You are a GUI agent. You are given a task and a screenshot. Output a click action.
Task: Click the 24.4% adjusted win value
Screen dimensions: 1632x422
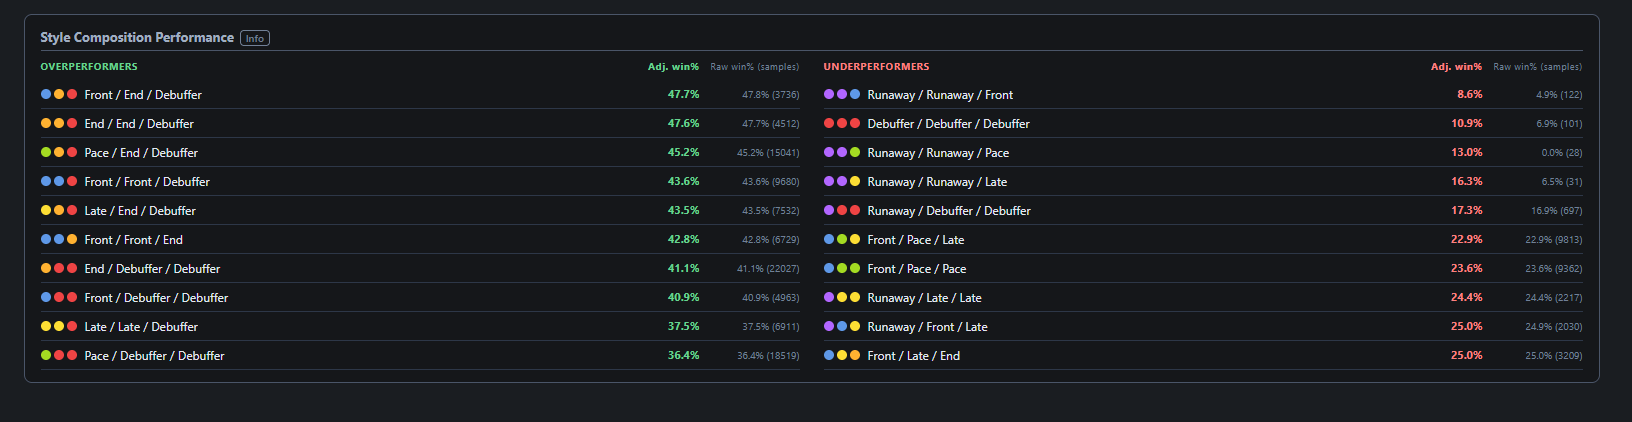(1467, 298)
